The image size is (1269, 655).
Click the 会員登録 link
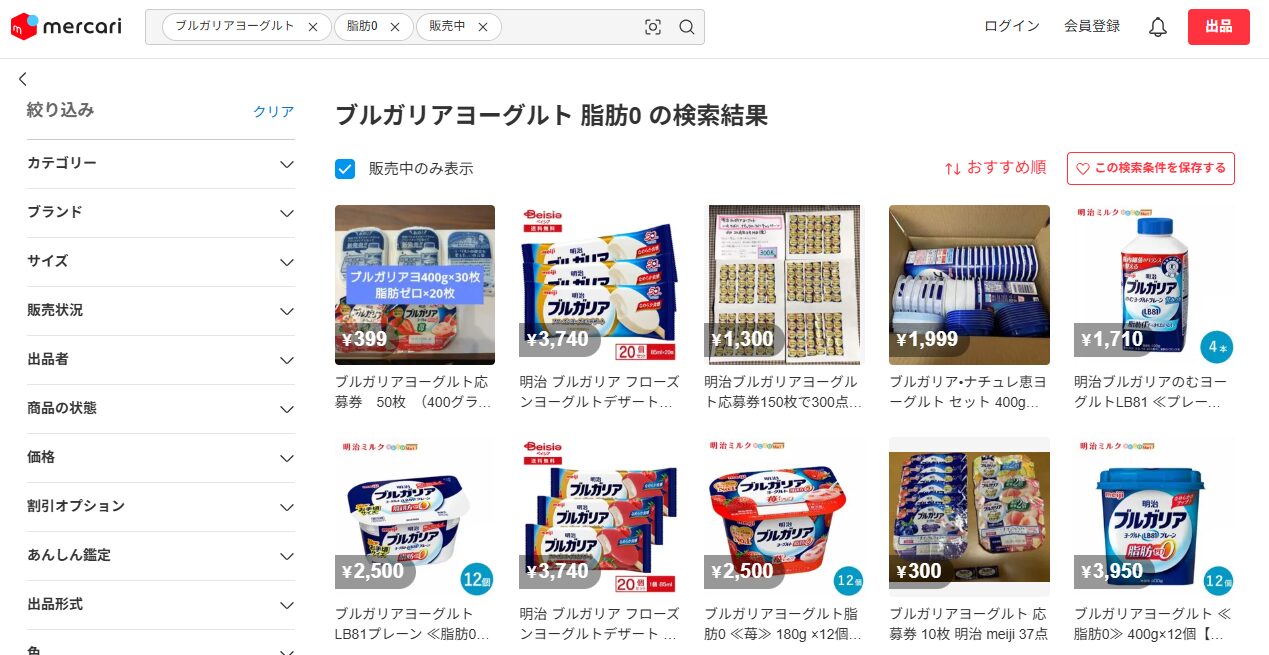tap(1092, 26)
